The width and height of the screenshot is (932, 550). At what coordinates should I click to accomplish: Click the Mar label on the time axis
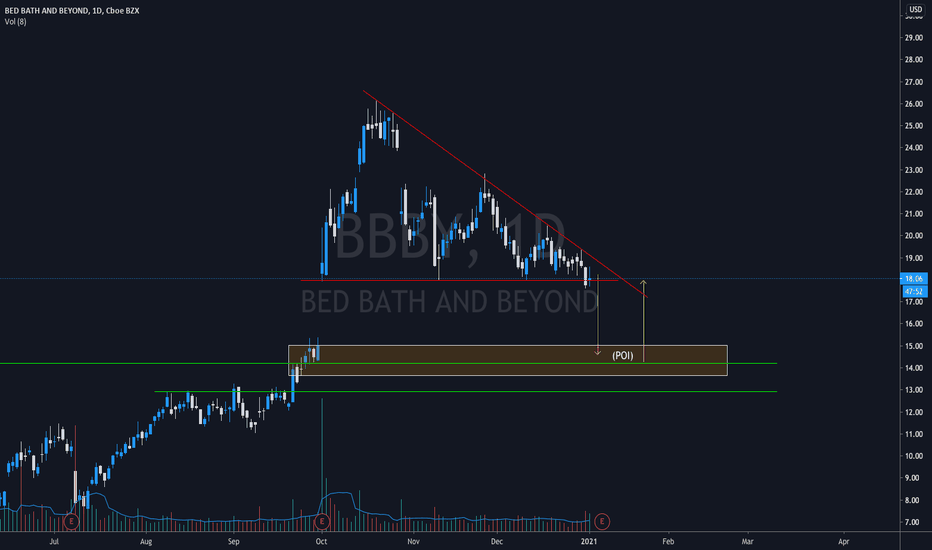[x=747, y=541]
